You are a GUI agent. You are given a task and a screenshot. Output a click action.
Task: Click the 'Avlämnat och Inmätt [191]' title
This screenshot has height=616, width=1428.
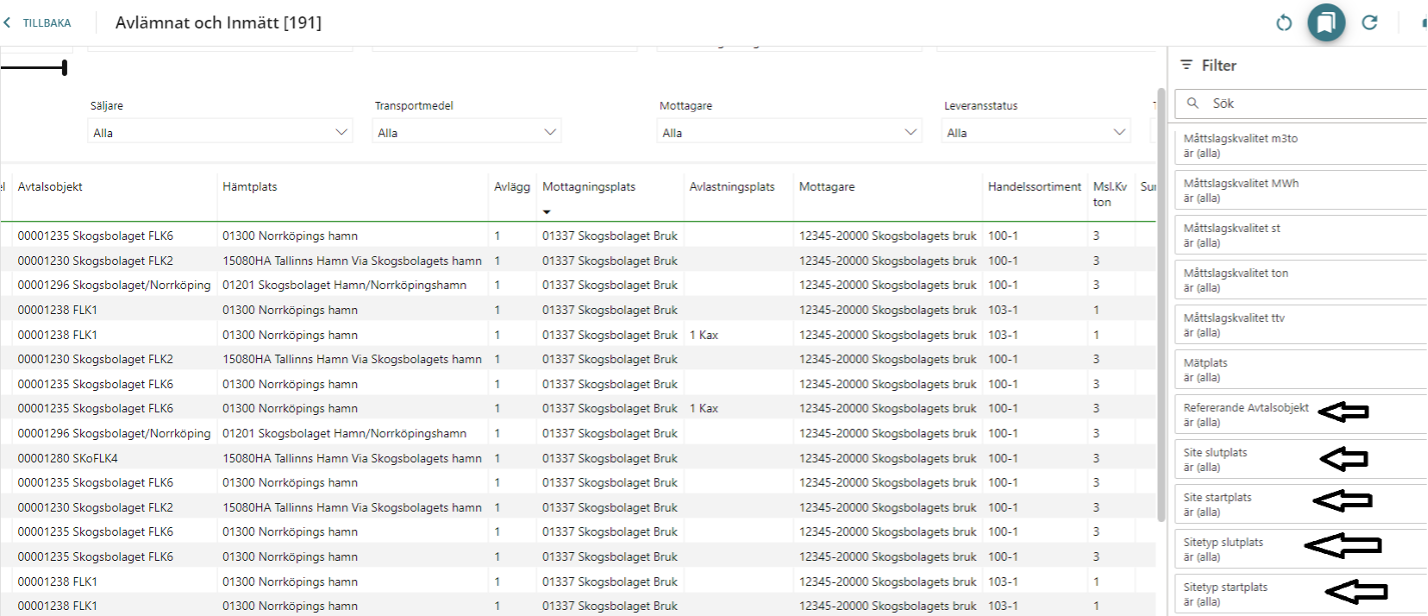(219, 22)
